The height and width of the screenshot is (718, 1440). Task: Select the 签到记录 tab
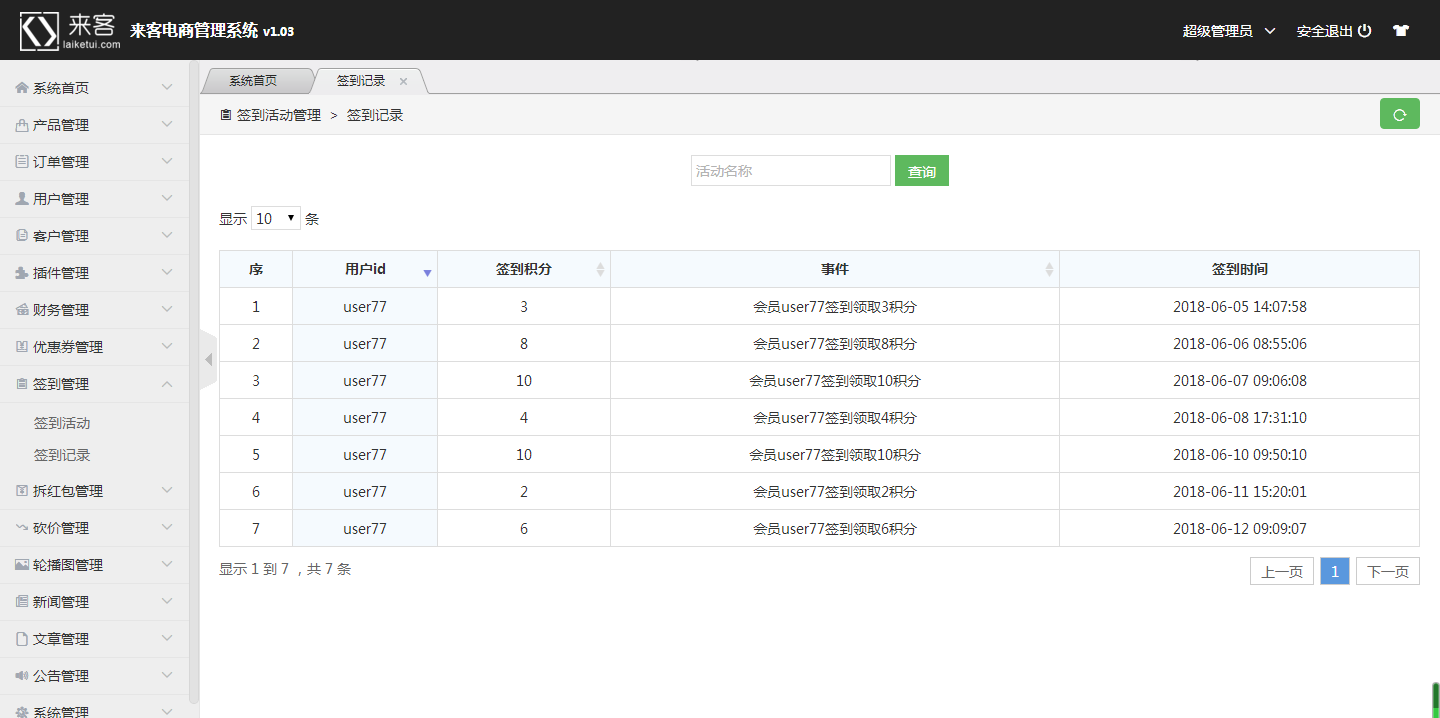(361, 81)
